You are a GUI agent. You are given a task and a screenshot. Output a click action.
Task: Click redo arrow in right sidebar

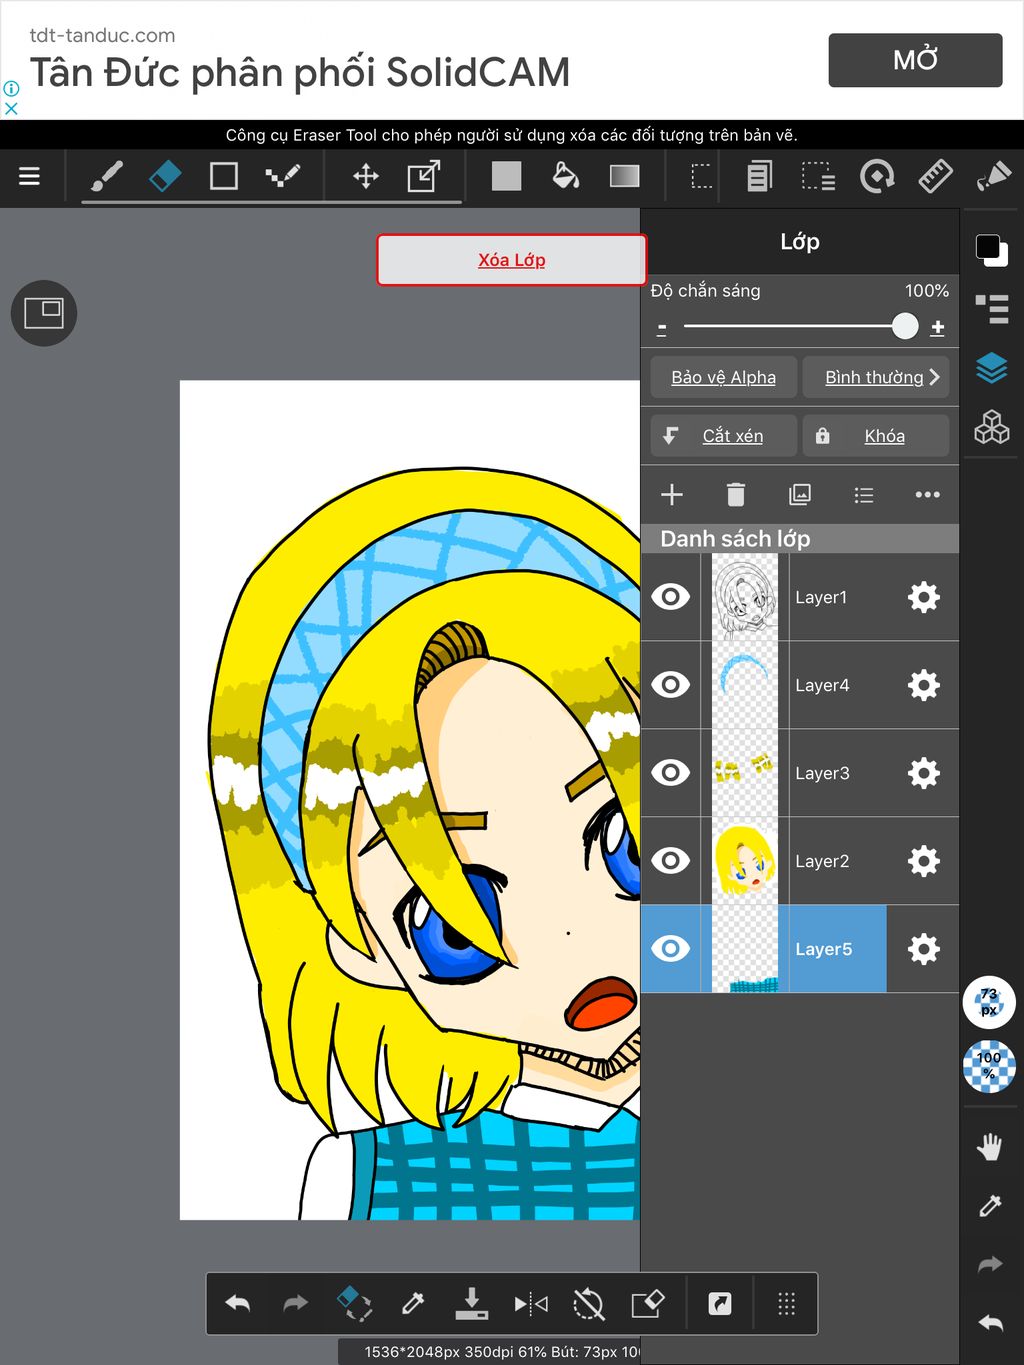pos(990,1265)
